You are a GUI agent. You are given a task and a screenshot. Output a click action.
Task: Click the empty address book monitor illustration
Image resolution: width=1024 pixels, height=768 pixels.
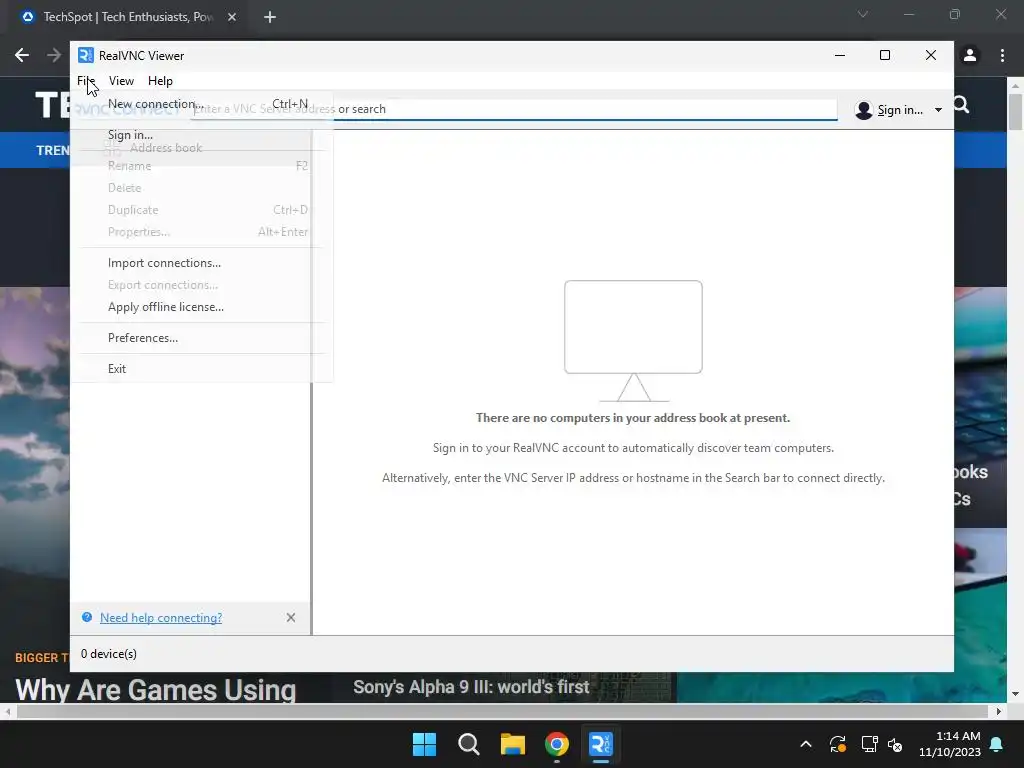coord(633,341)
